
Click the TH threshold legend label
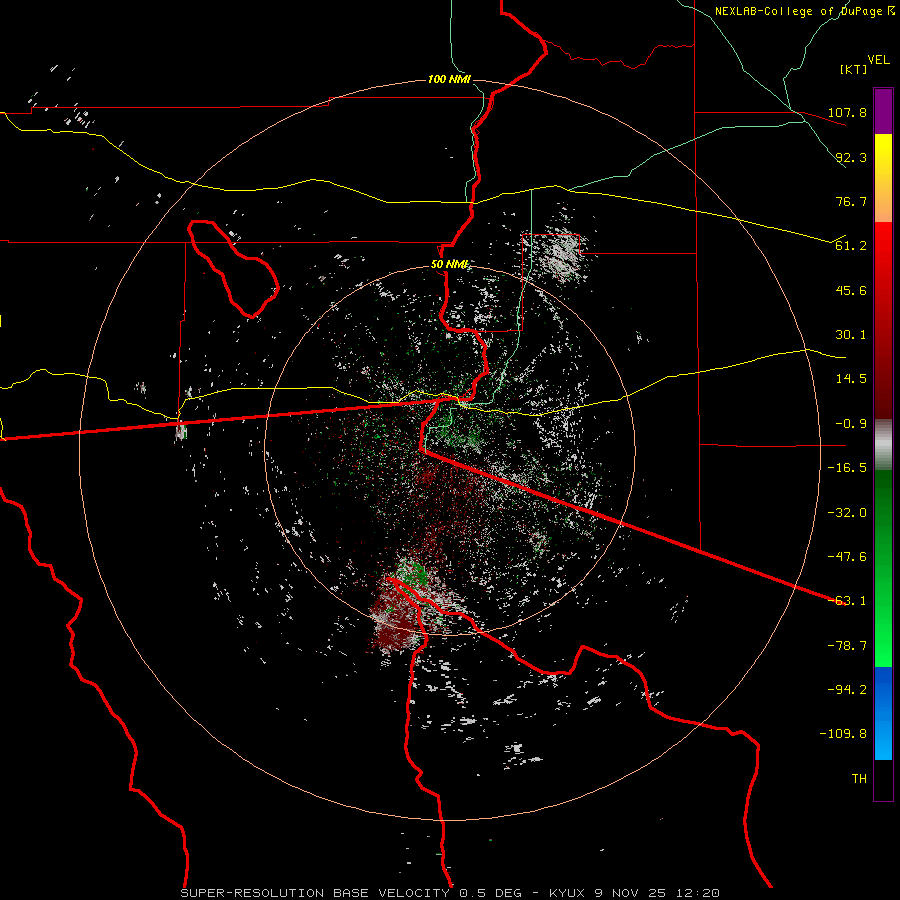coord(859,779)
